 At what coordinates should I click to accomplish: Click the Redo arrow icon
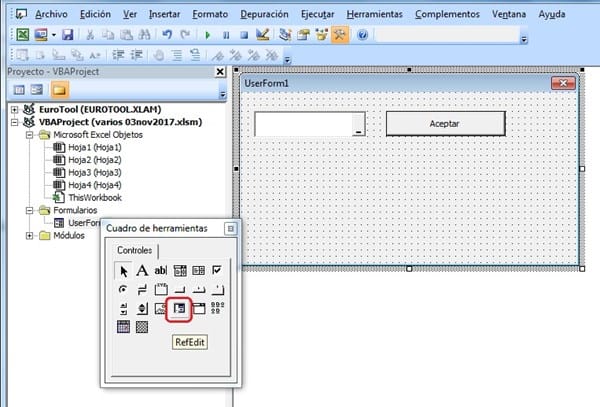coord(185,35)
